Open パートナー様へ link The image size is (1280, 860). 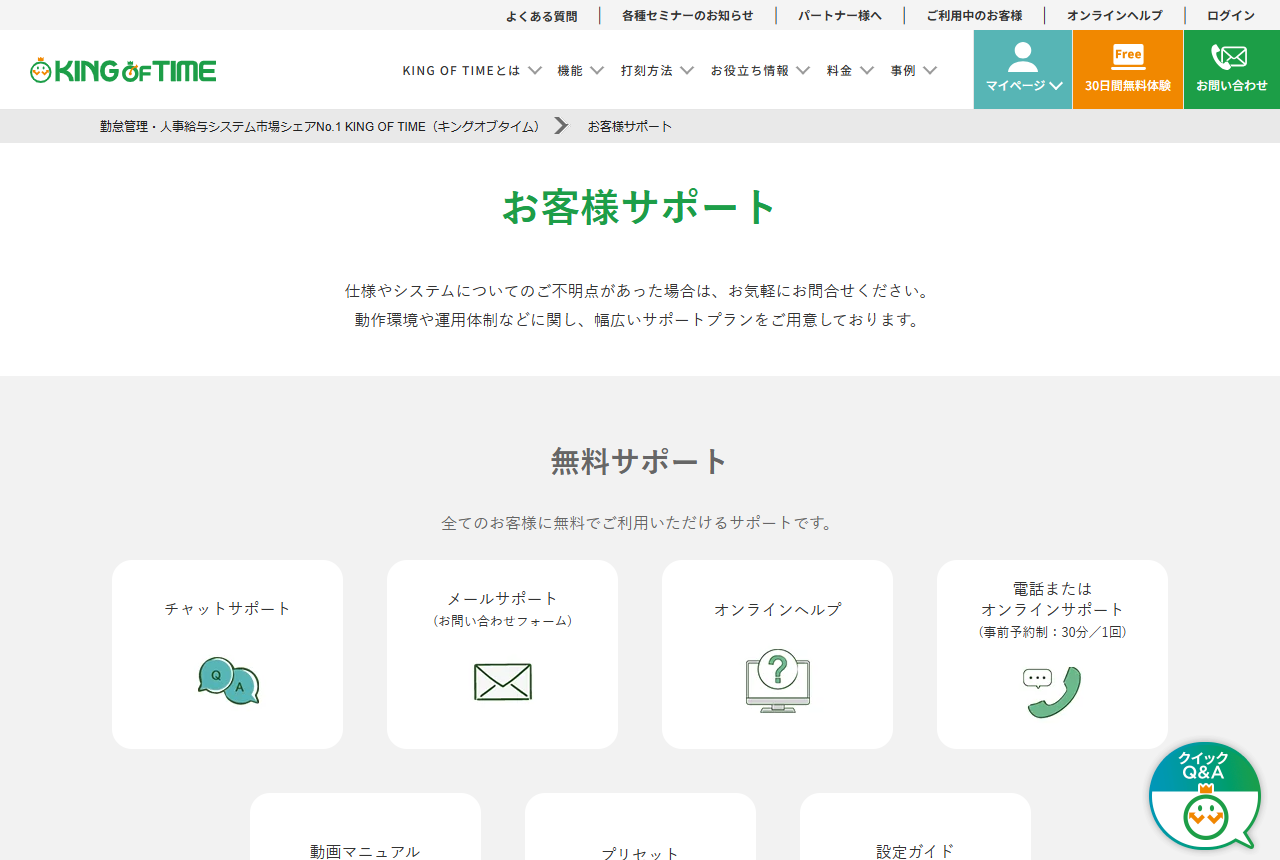pos(840,16)
